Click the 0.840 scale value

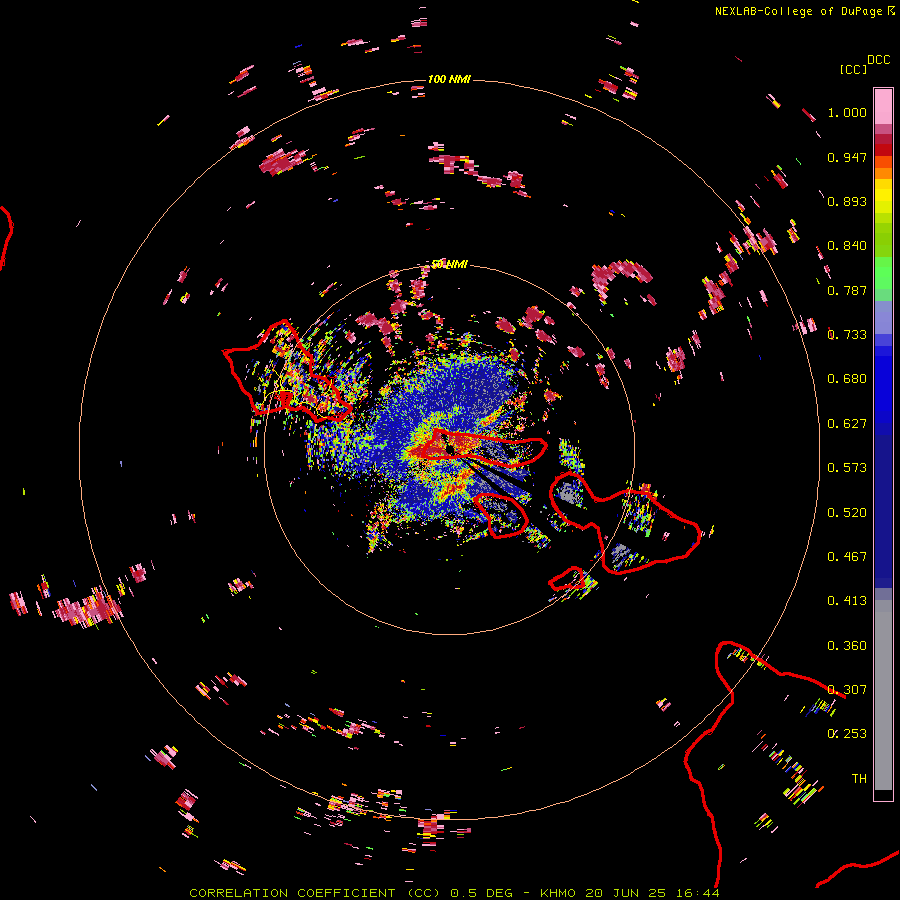[x=847, y=246]
